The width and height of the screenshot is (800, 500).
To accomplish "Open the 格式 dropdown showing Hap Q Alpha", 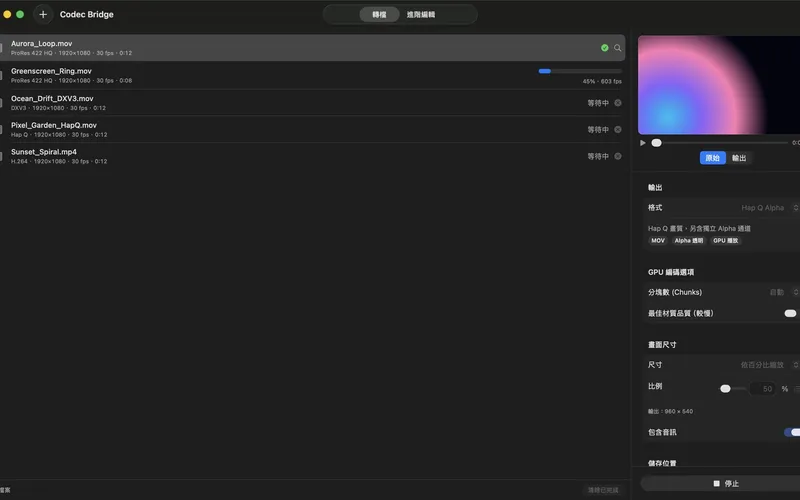I will [x=769, y=208].
